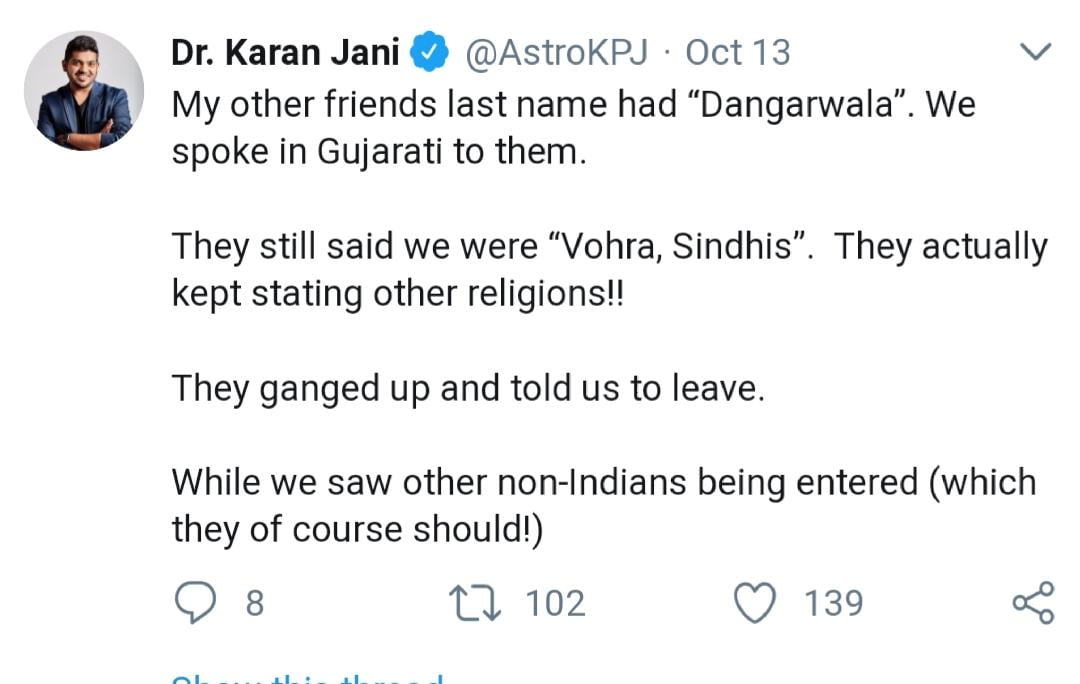The image size is (1080, 684).
Task: Open Karan Jani's profile picture
Action: click(x=84, y=91)
